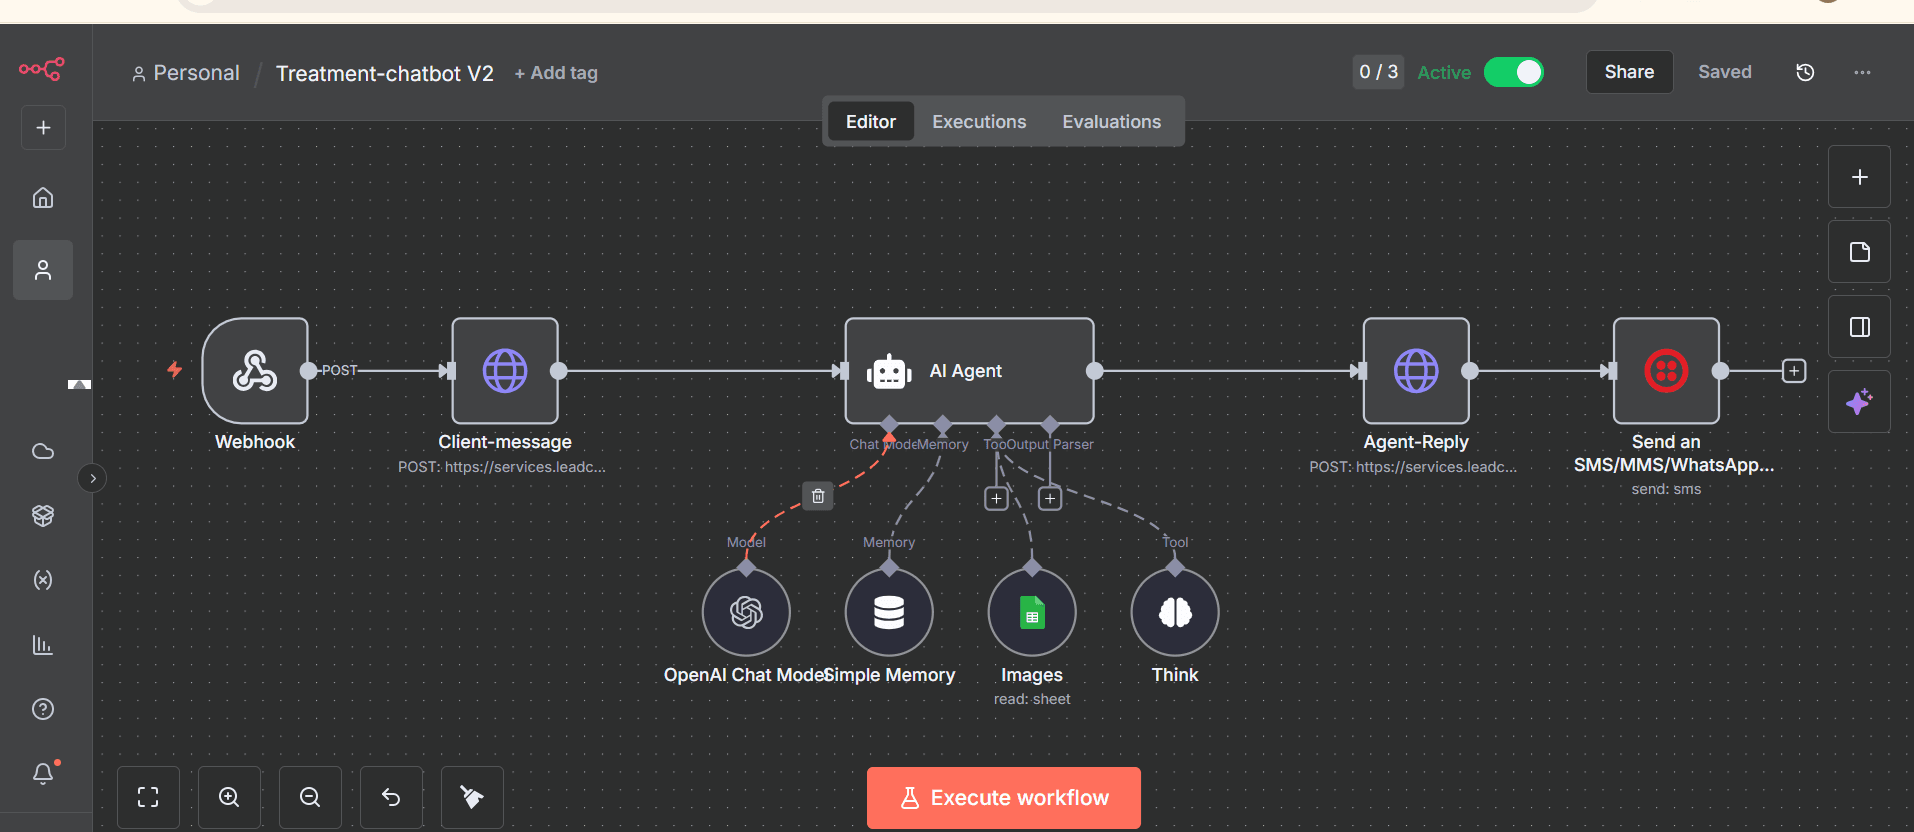The width and height of the screenshot is (1914, 832).
Task: Open the cloud icon in sidebar
Action: [43, 451]
